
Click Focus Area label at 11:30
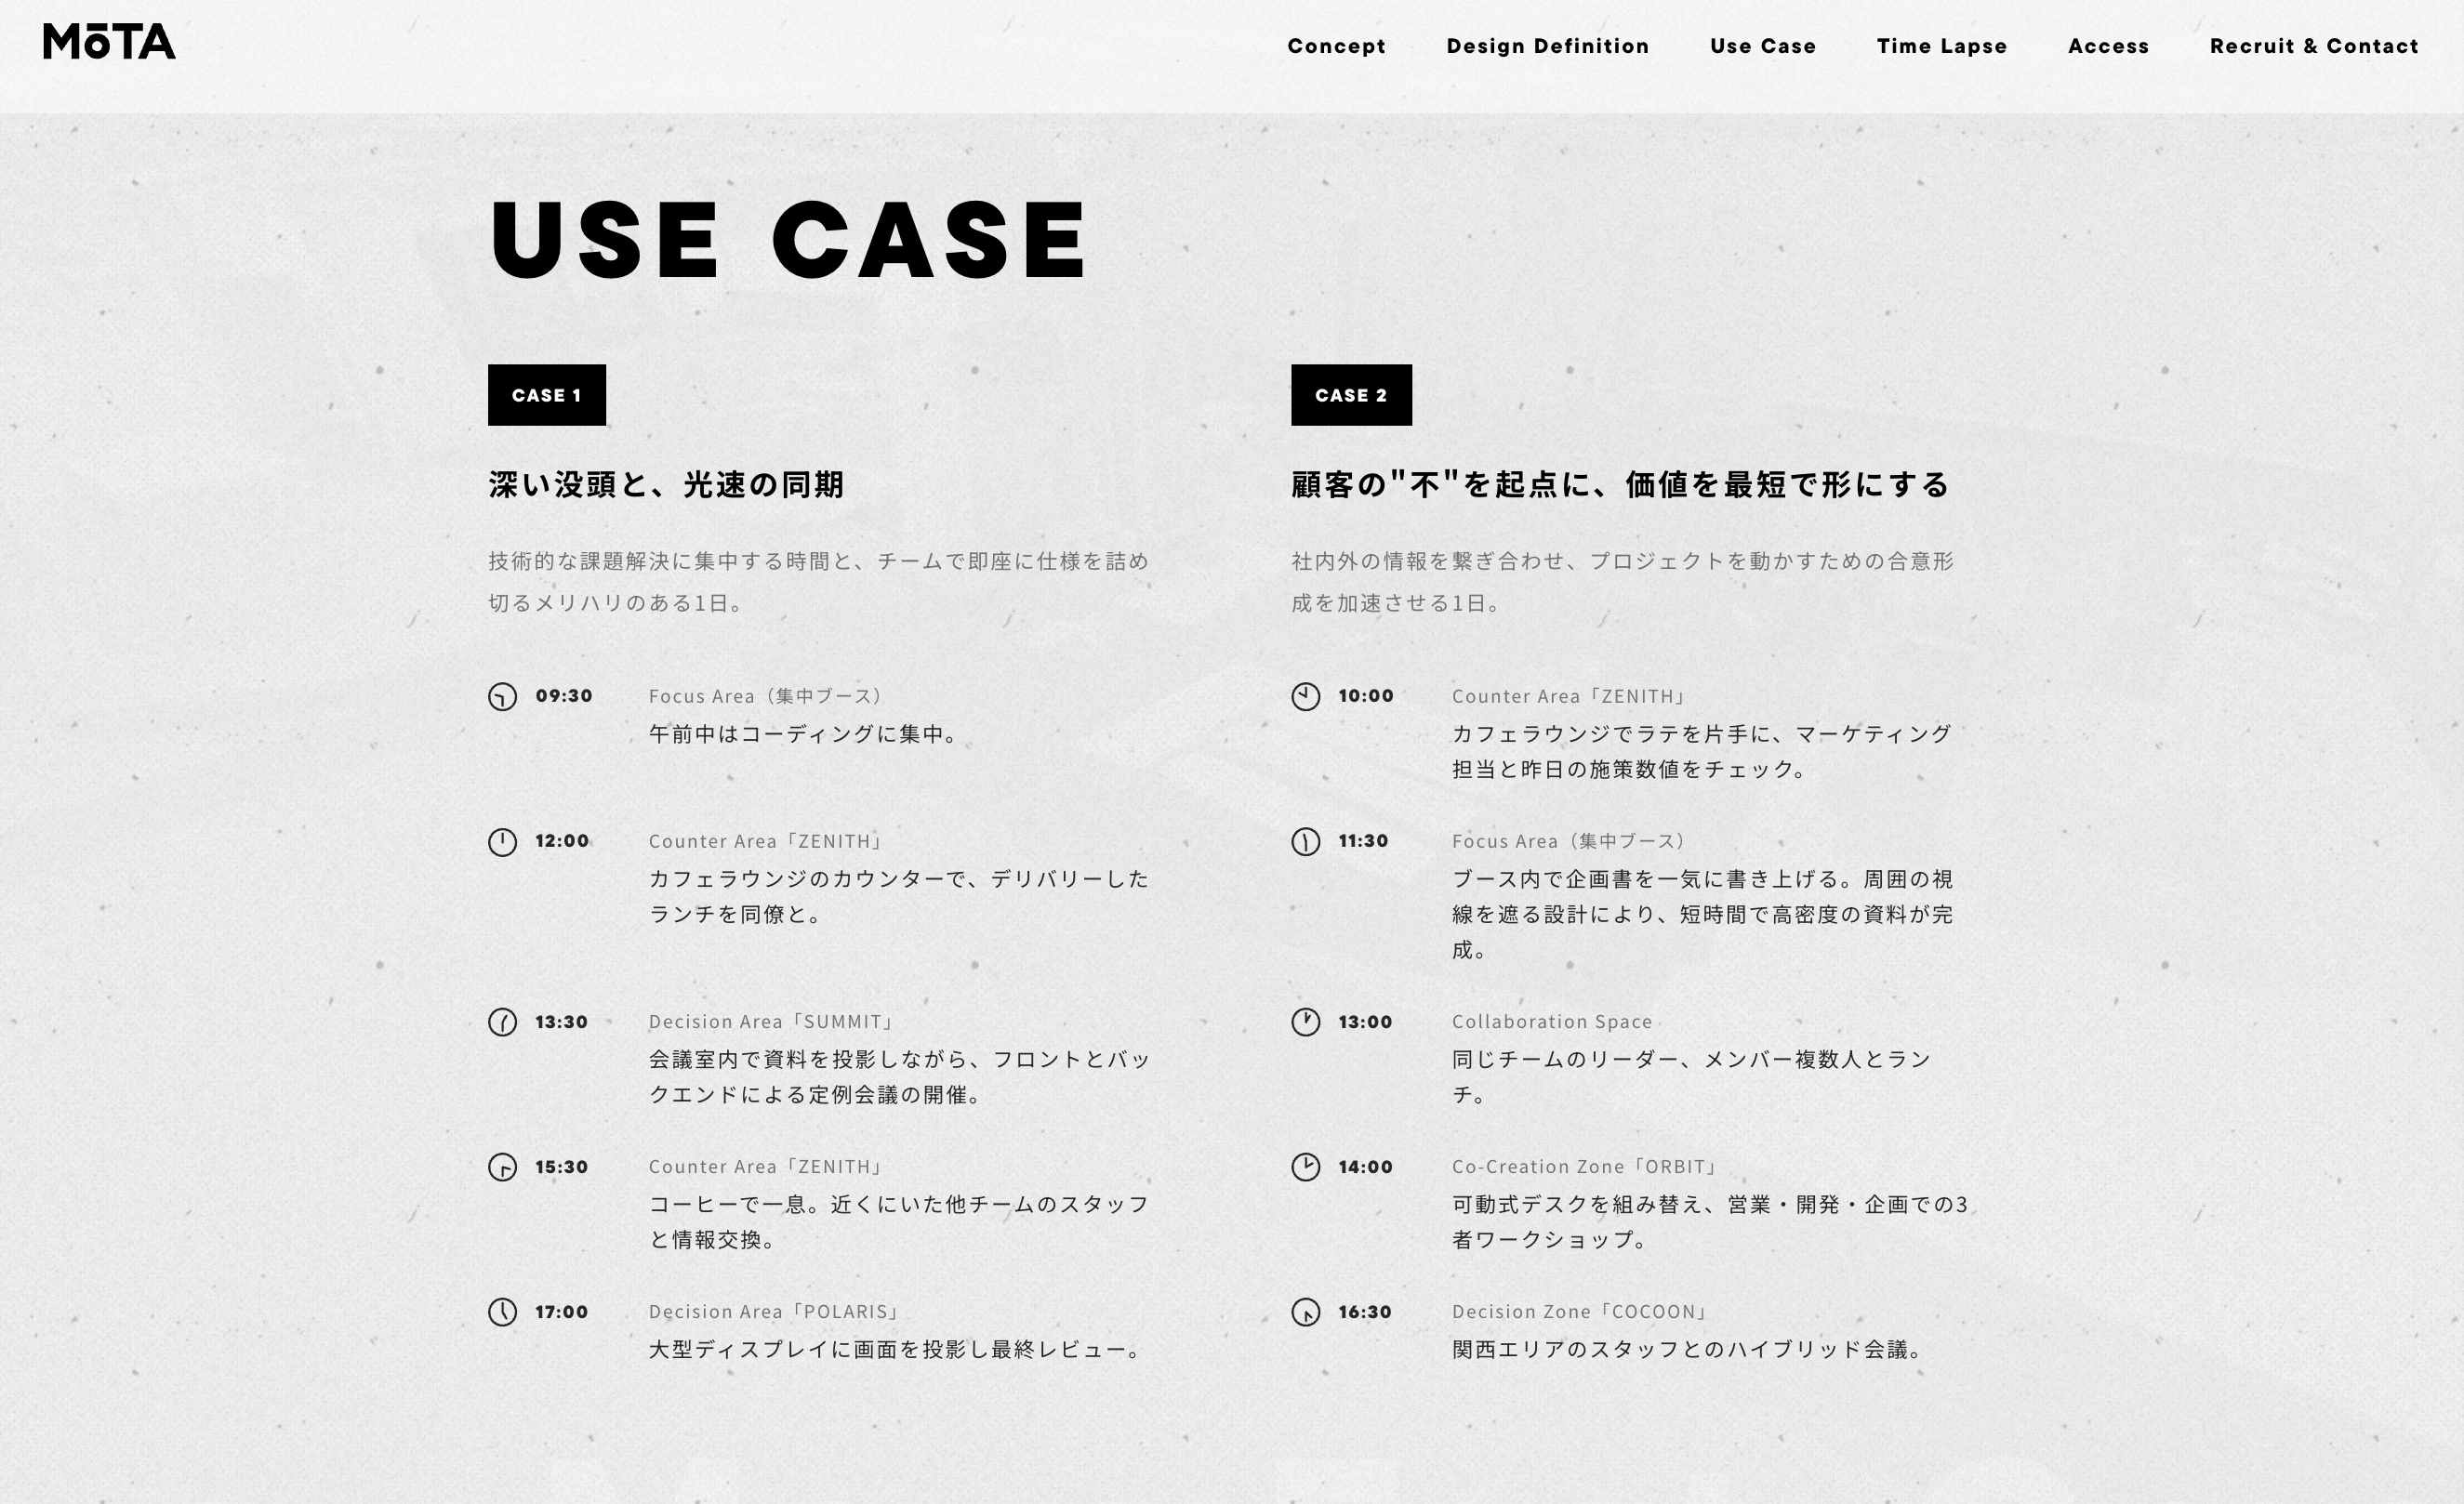pyautogui.click(x=1570, y=841)
